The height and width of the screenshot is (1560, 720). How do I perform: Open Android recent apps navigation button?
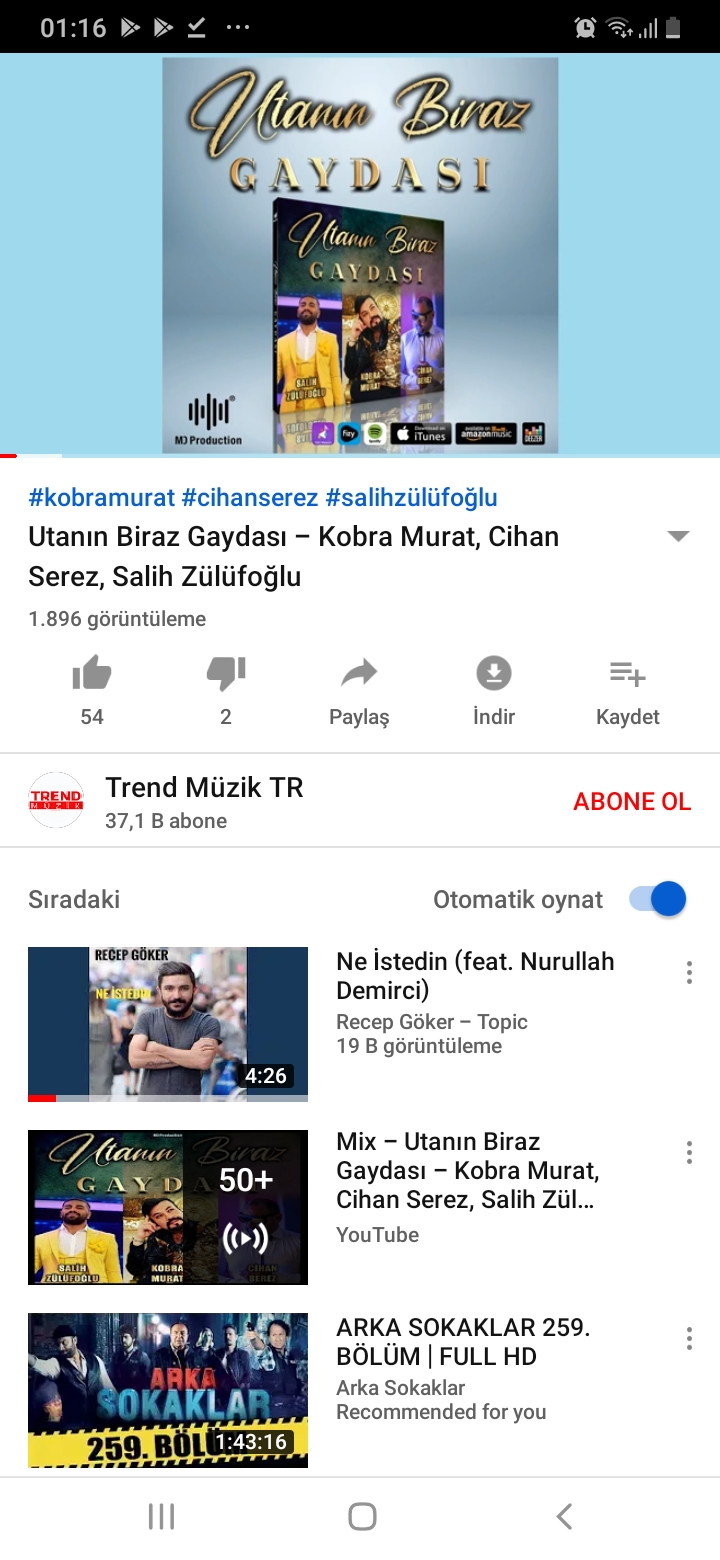tap(161, 1517)
